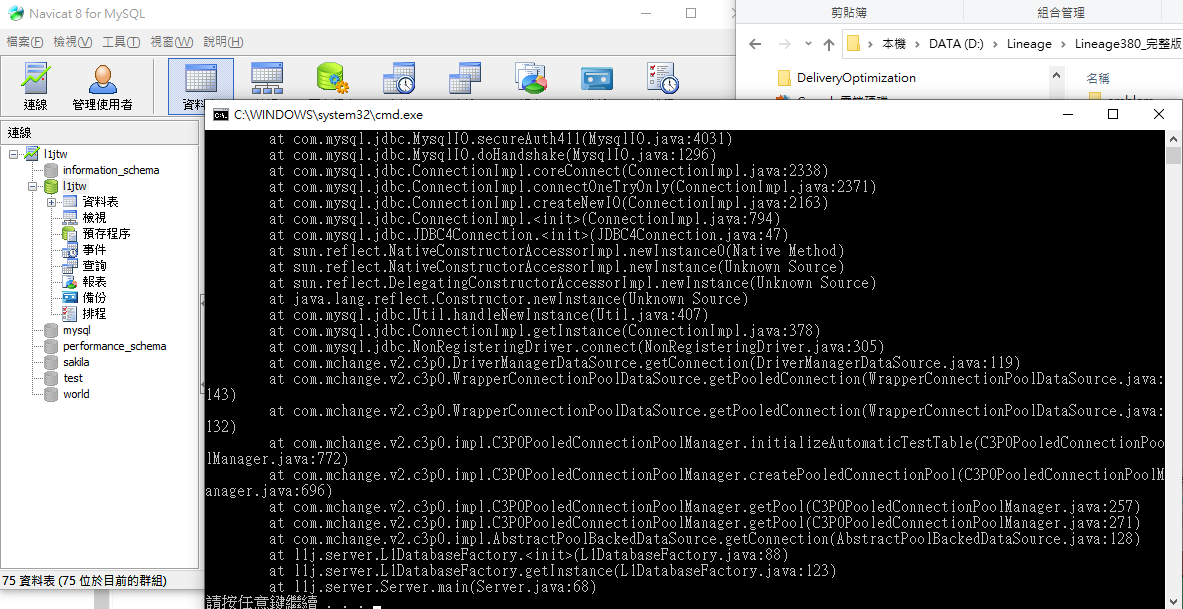This screenshot has width=1183, height=609.
Task: Select the sakila database
Action: [x=76, y=362]
